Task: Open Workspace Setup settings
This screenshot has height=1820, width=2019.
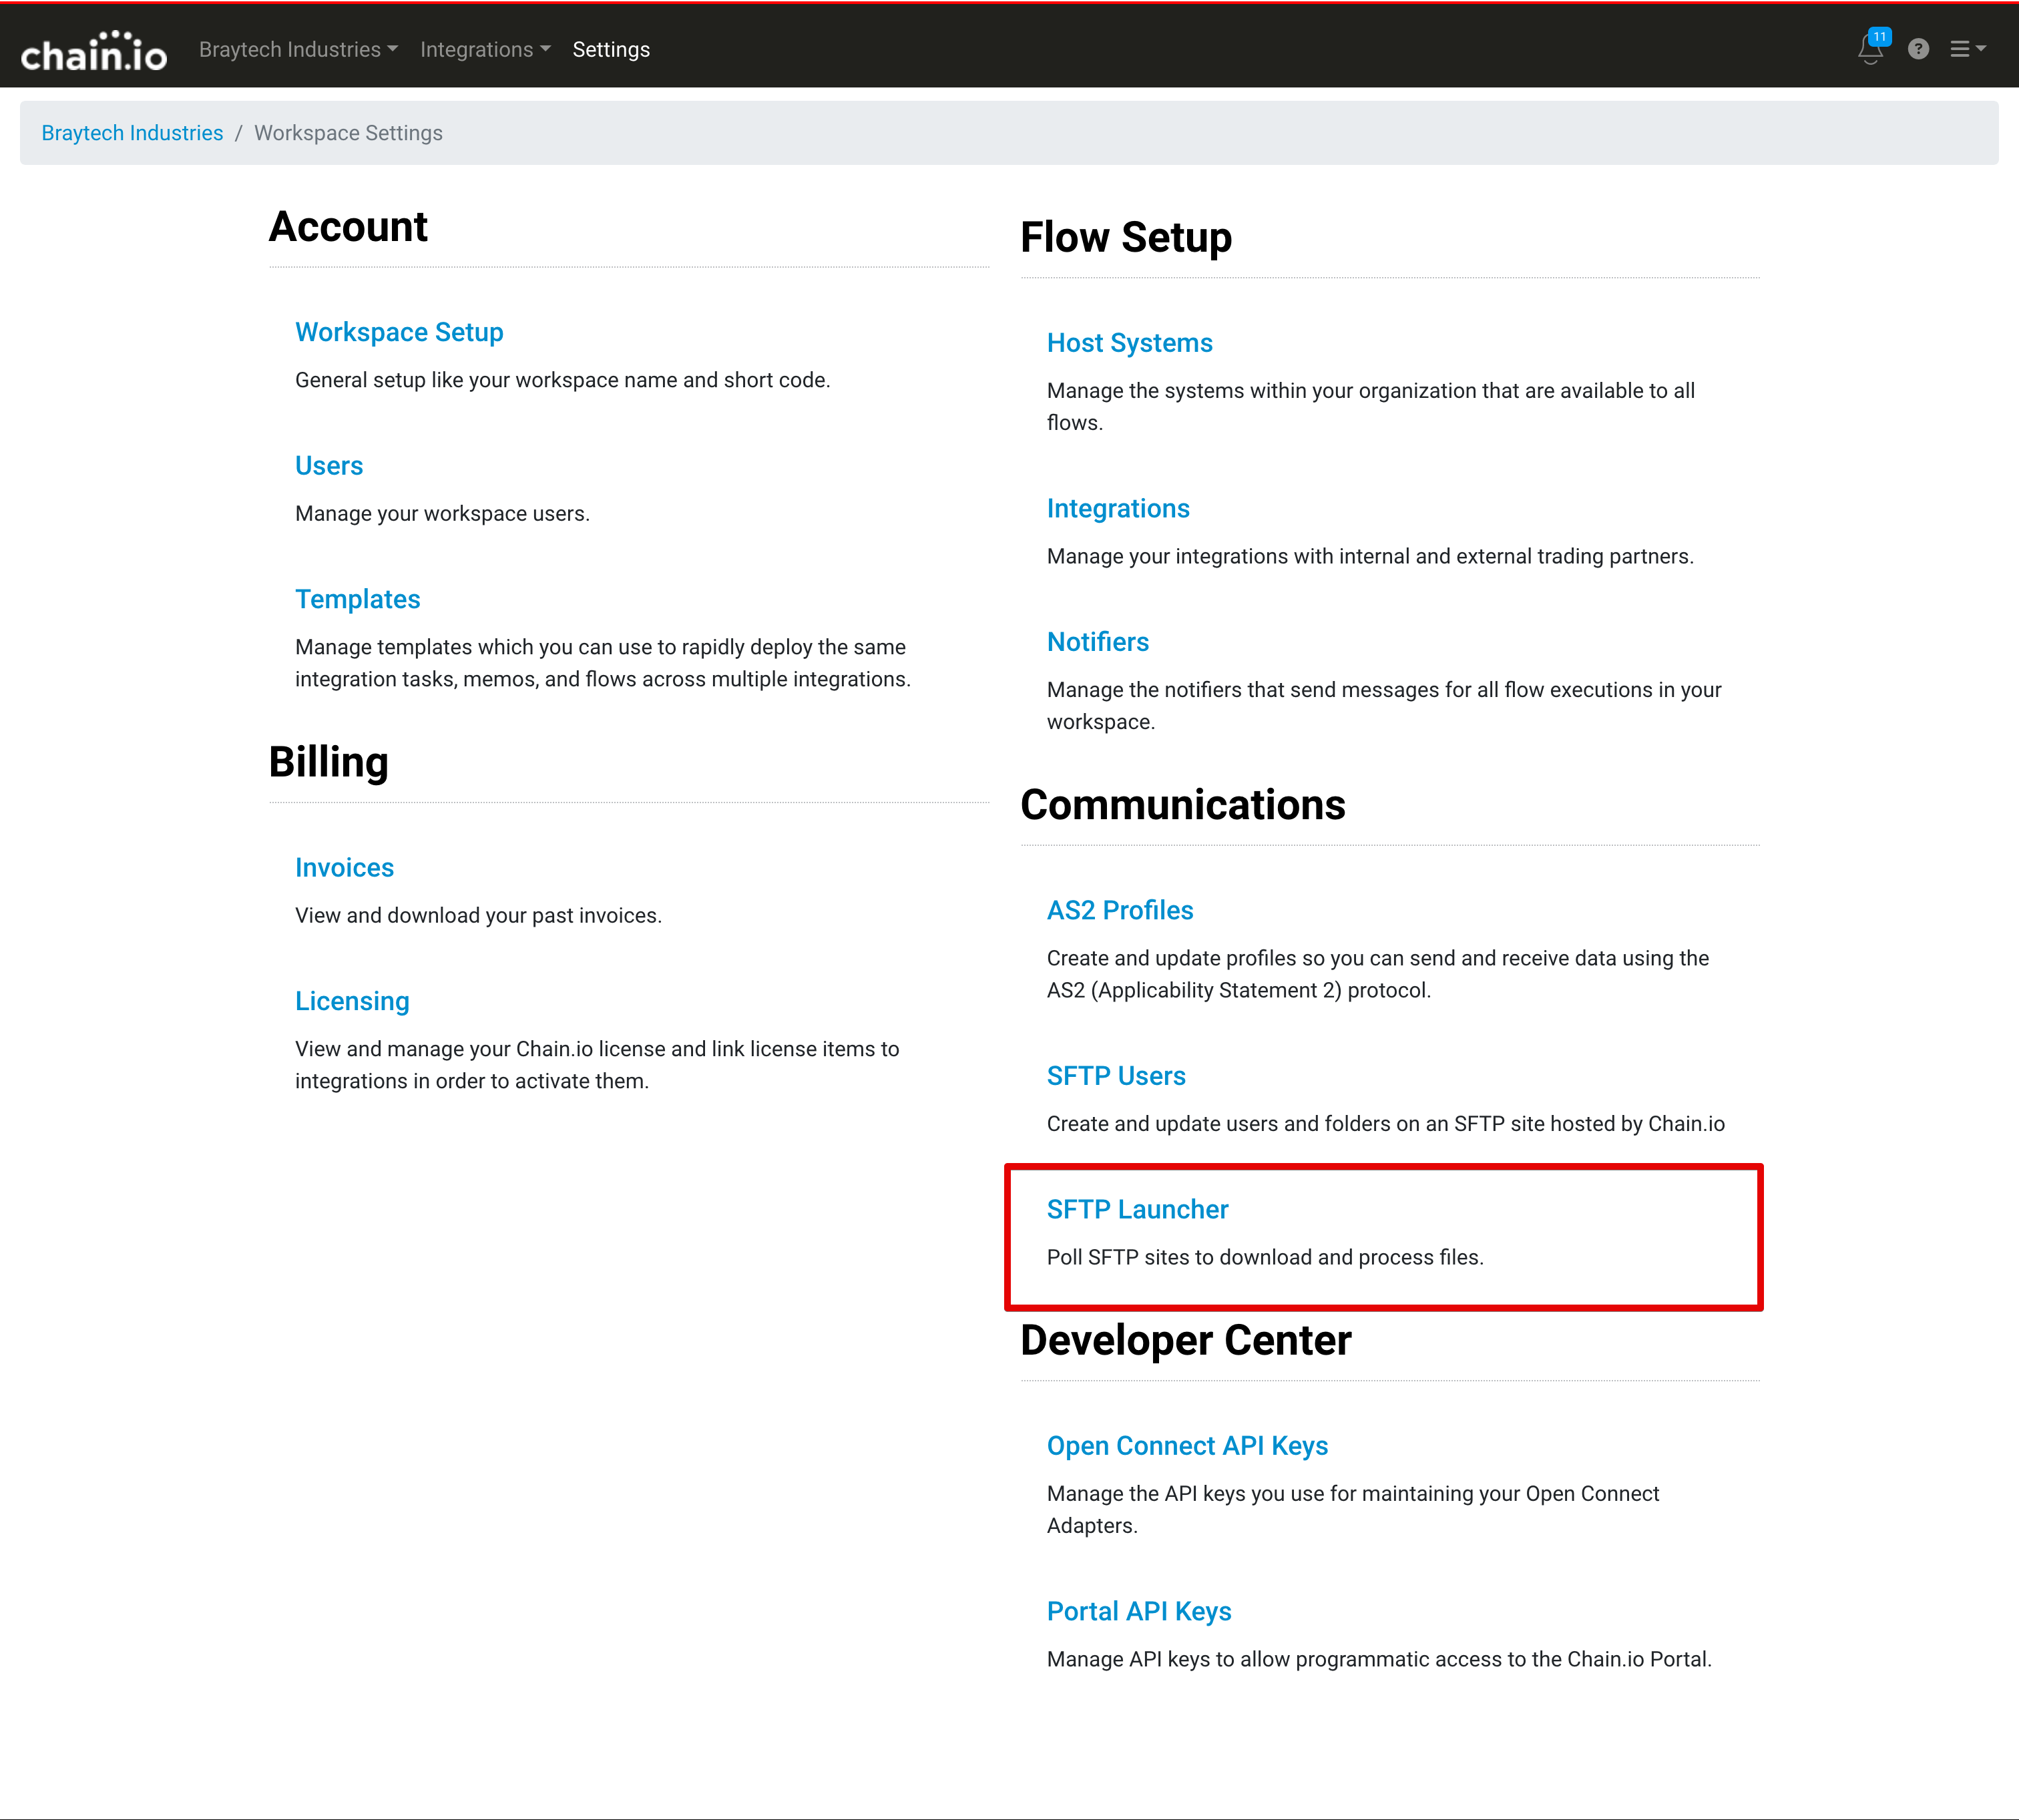Action: (399, 332)
